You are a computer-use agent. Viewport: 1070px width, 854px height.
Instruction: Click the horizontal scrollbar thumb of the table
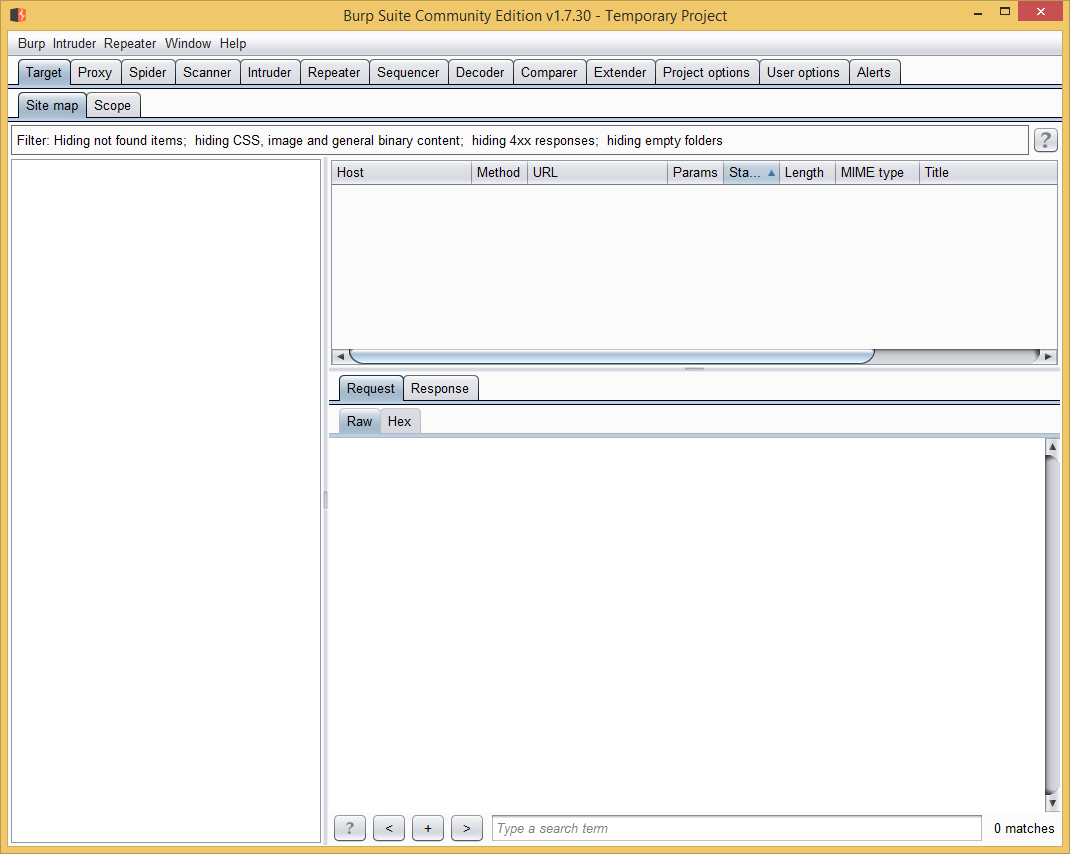[611, 356]
